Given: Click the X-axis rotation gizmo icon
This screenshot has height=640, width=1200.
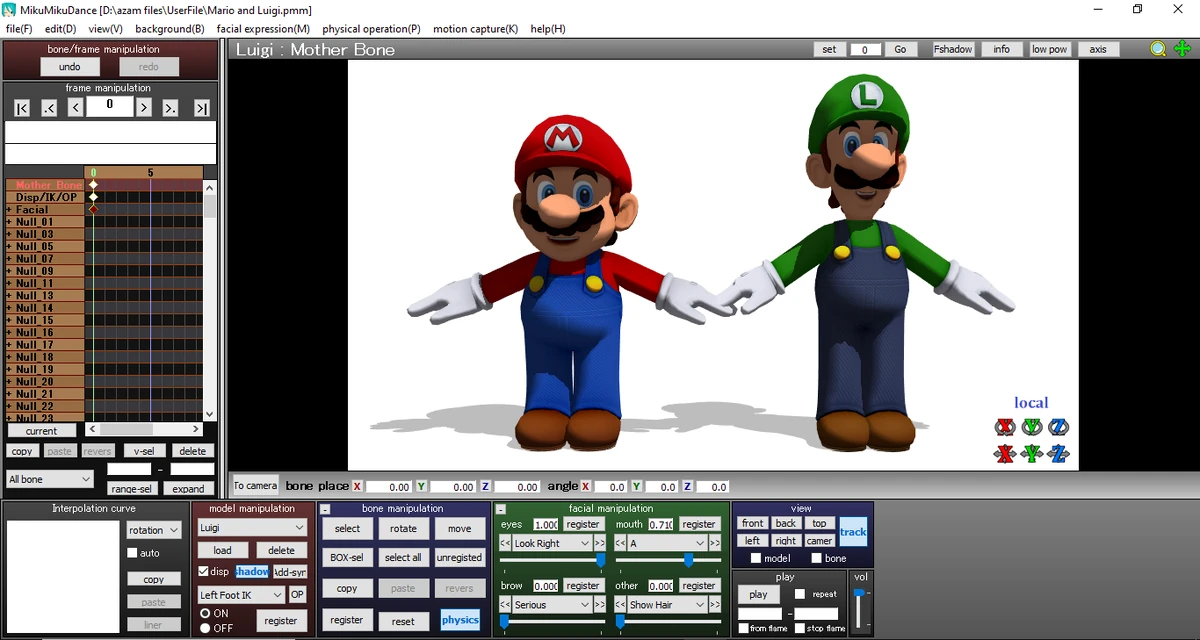Looking at the screenshot, I should pyautogui.click(x=1005, y=427).
